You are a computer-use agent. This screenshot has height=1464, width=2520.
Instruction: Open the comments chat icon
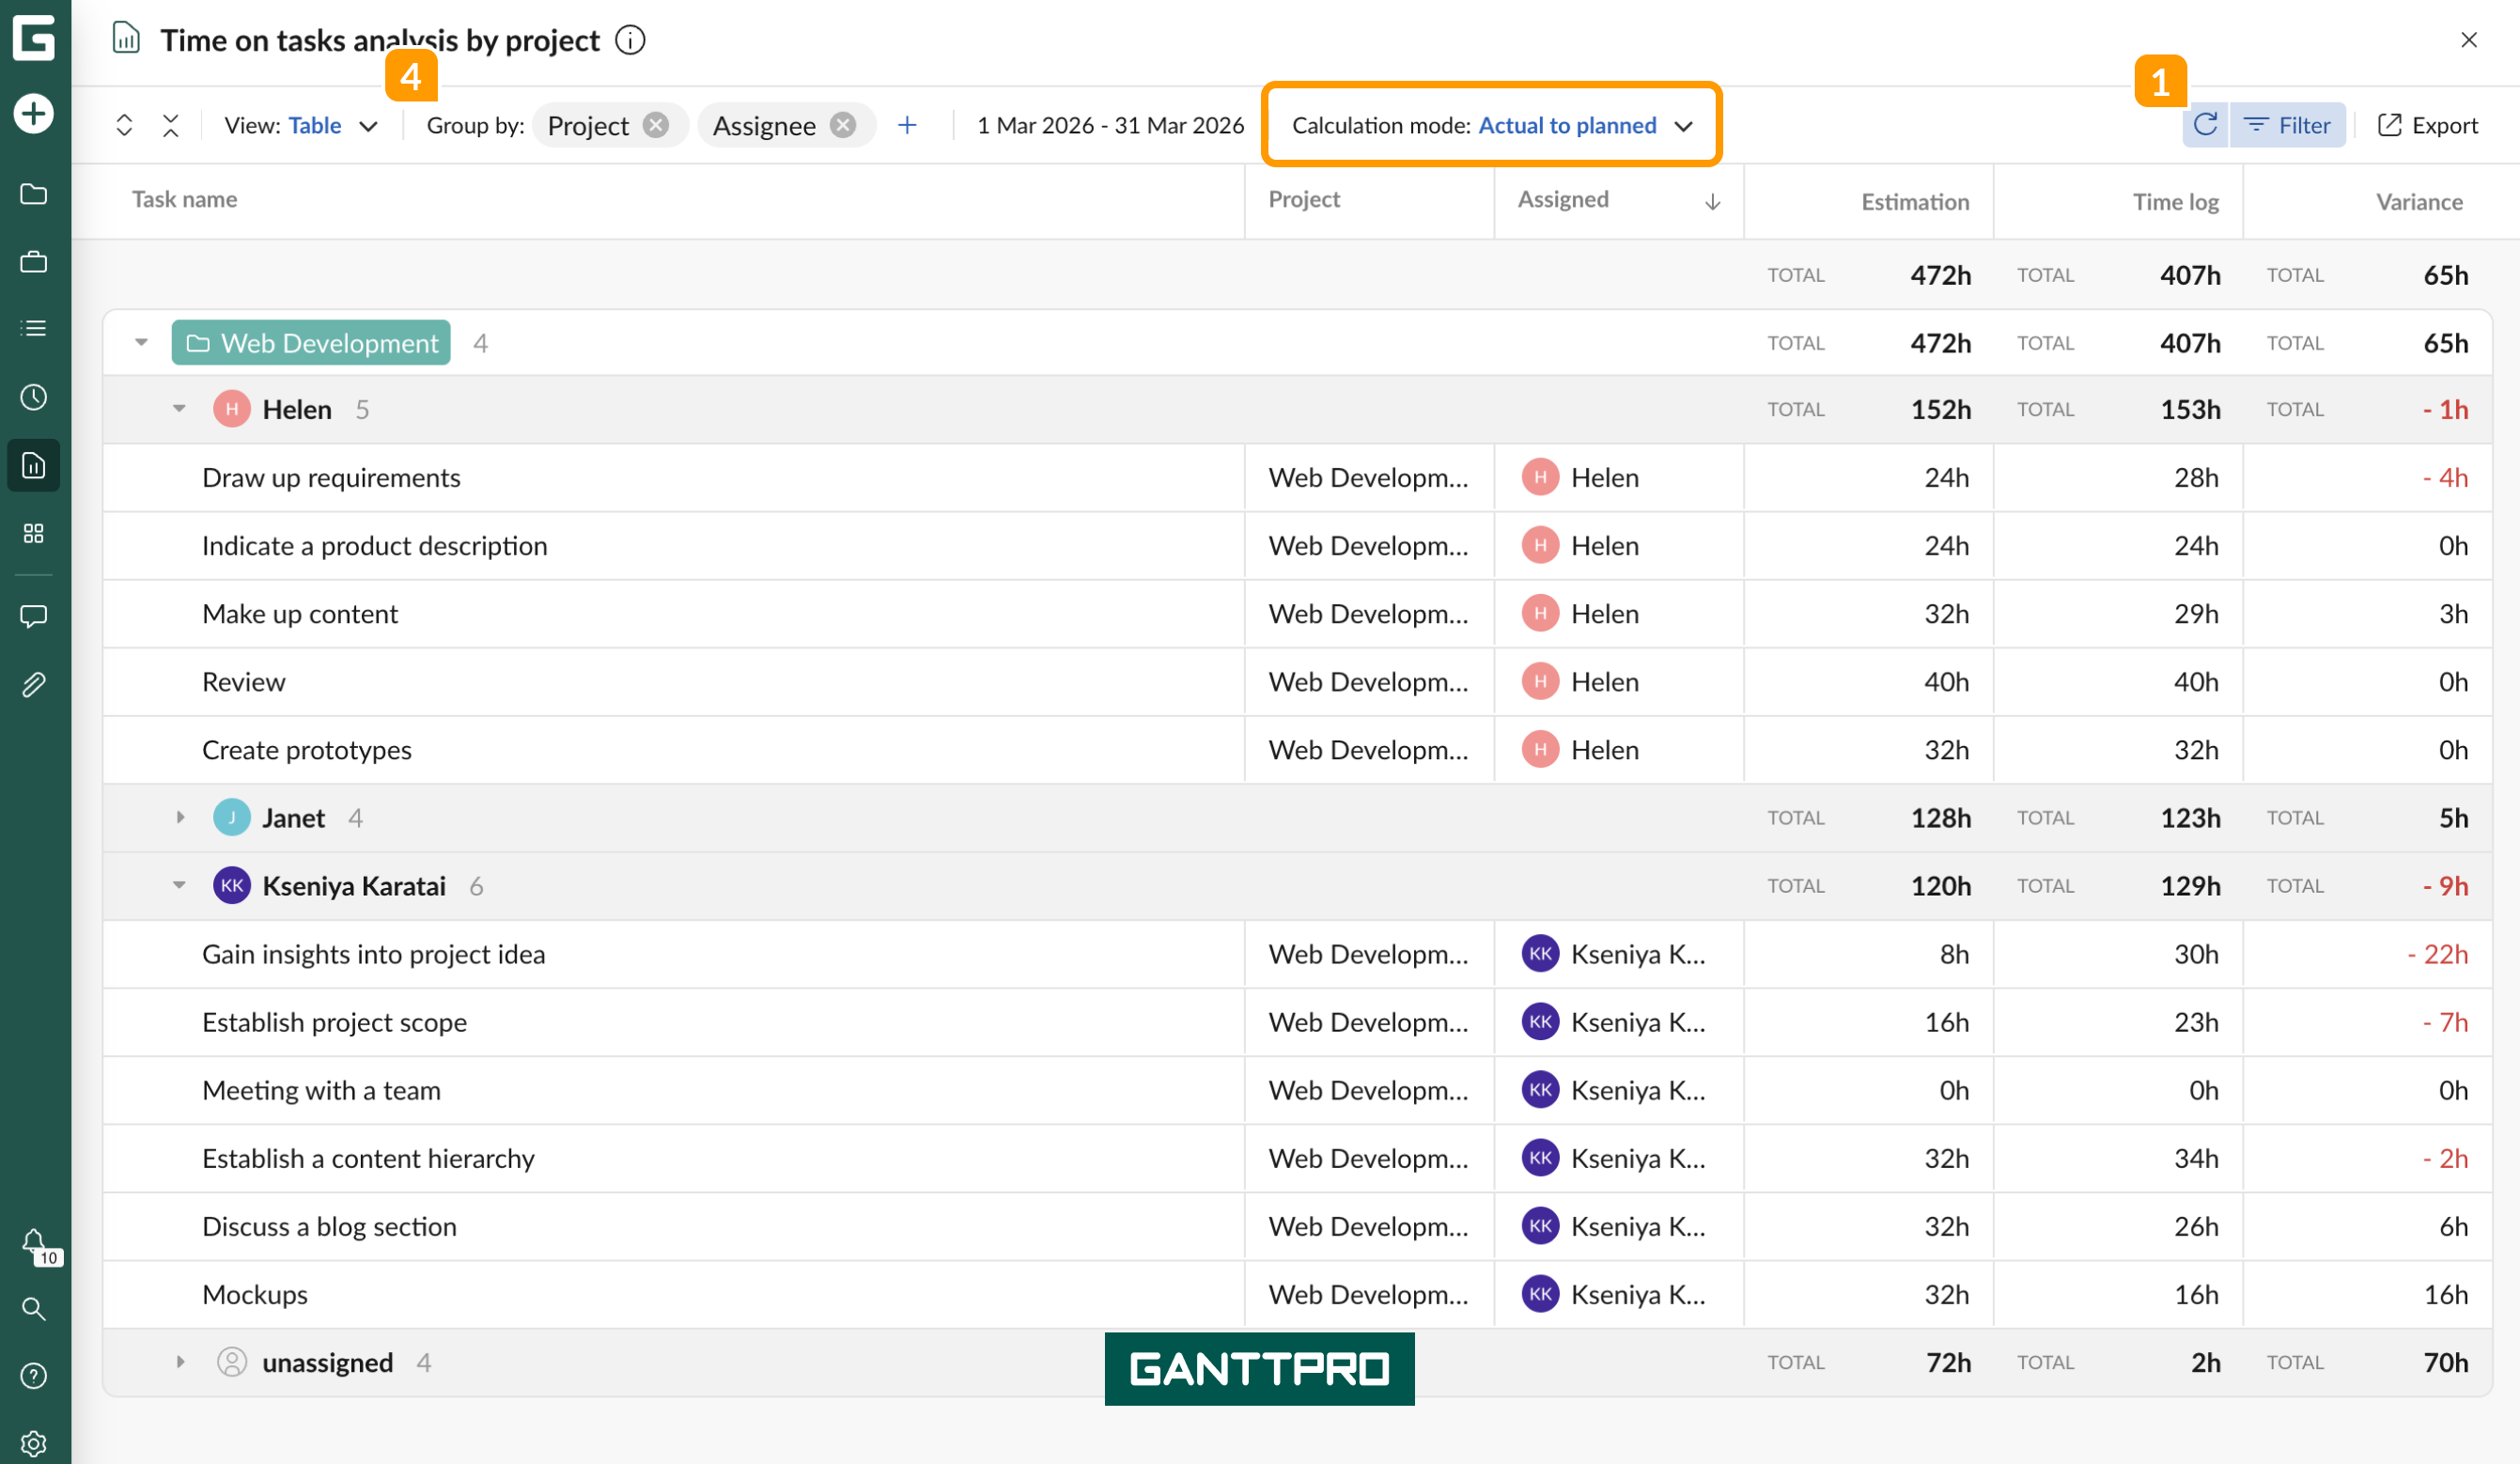pos(34,616)
